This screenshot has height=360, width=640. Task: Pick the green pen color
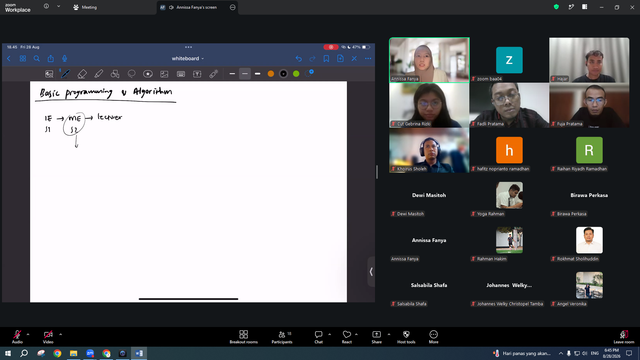coord(296,74)
